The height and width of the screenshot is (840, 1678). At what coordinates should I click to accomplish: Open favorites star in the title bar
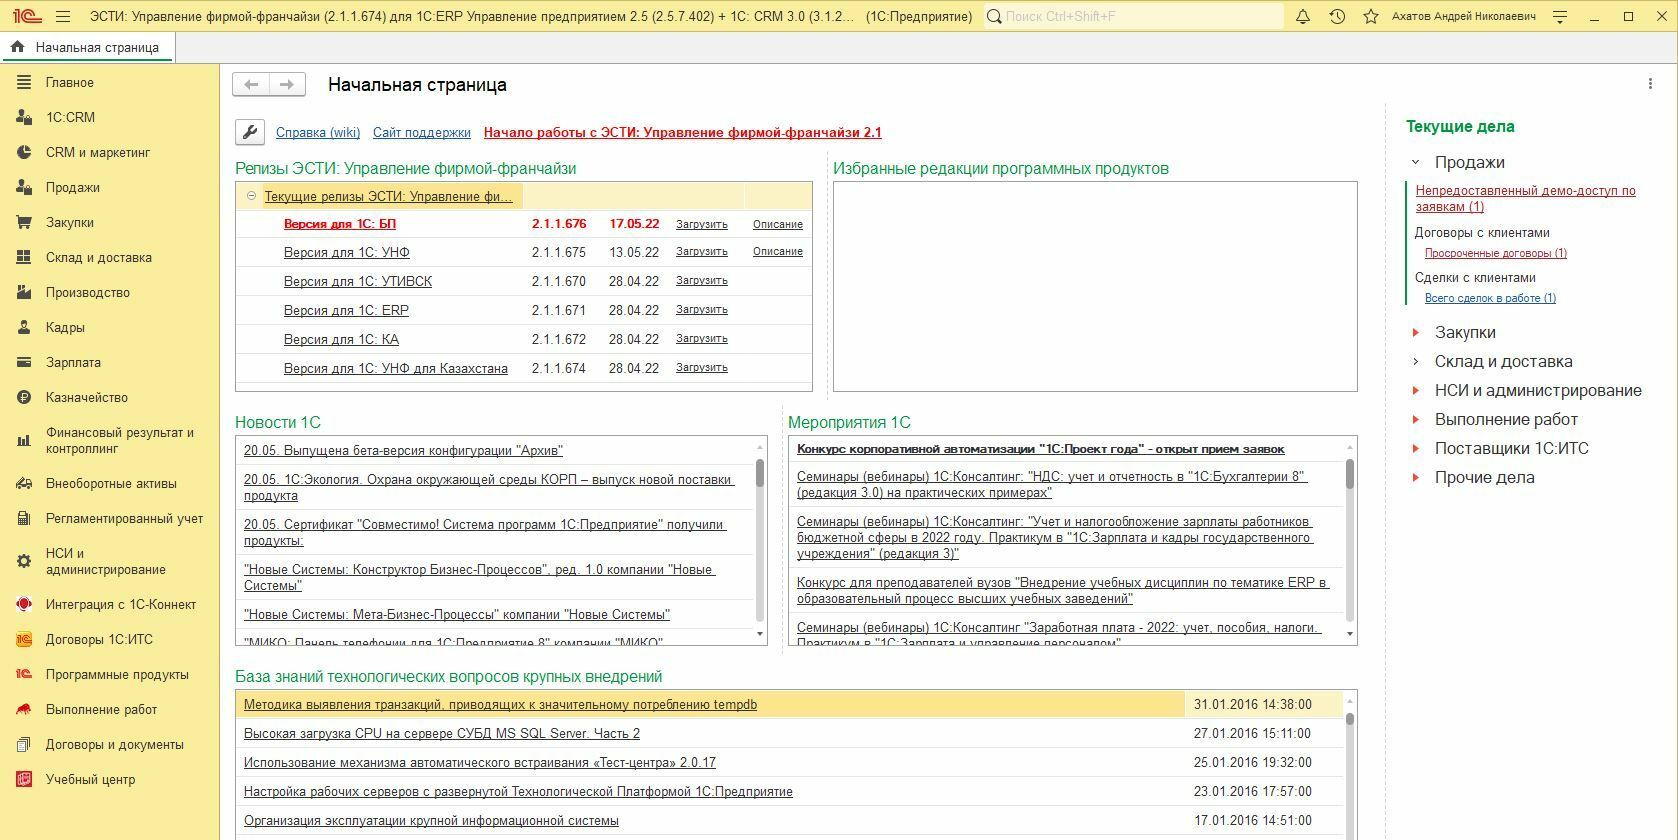(1371, 16)
